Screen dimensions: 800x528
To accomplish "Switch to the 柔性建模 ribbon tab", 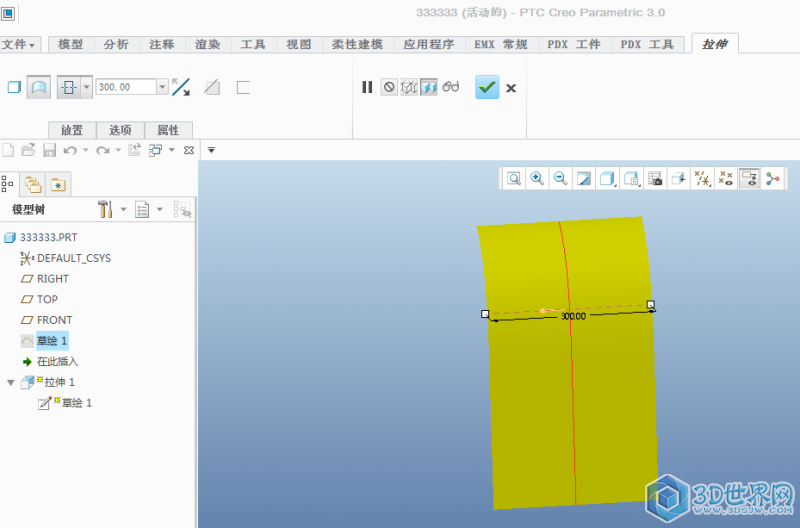I will click(357, 44).
